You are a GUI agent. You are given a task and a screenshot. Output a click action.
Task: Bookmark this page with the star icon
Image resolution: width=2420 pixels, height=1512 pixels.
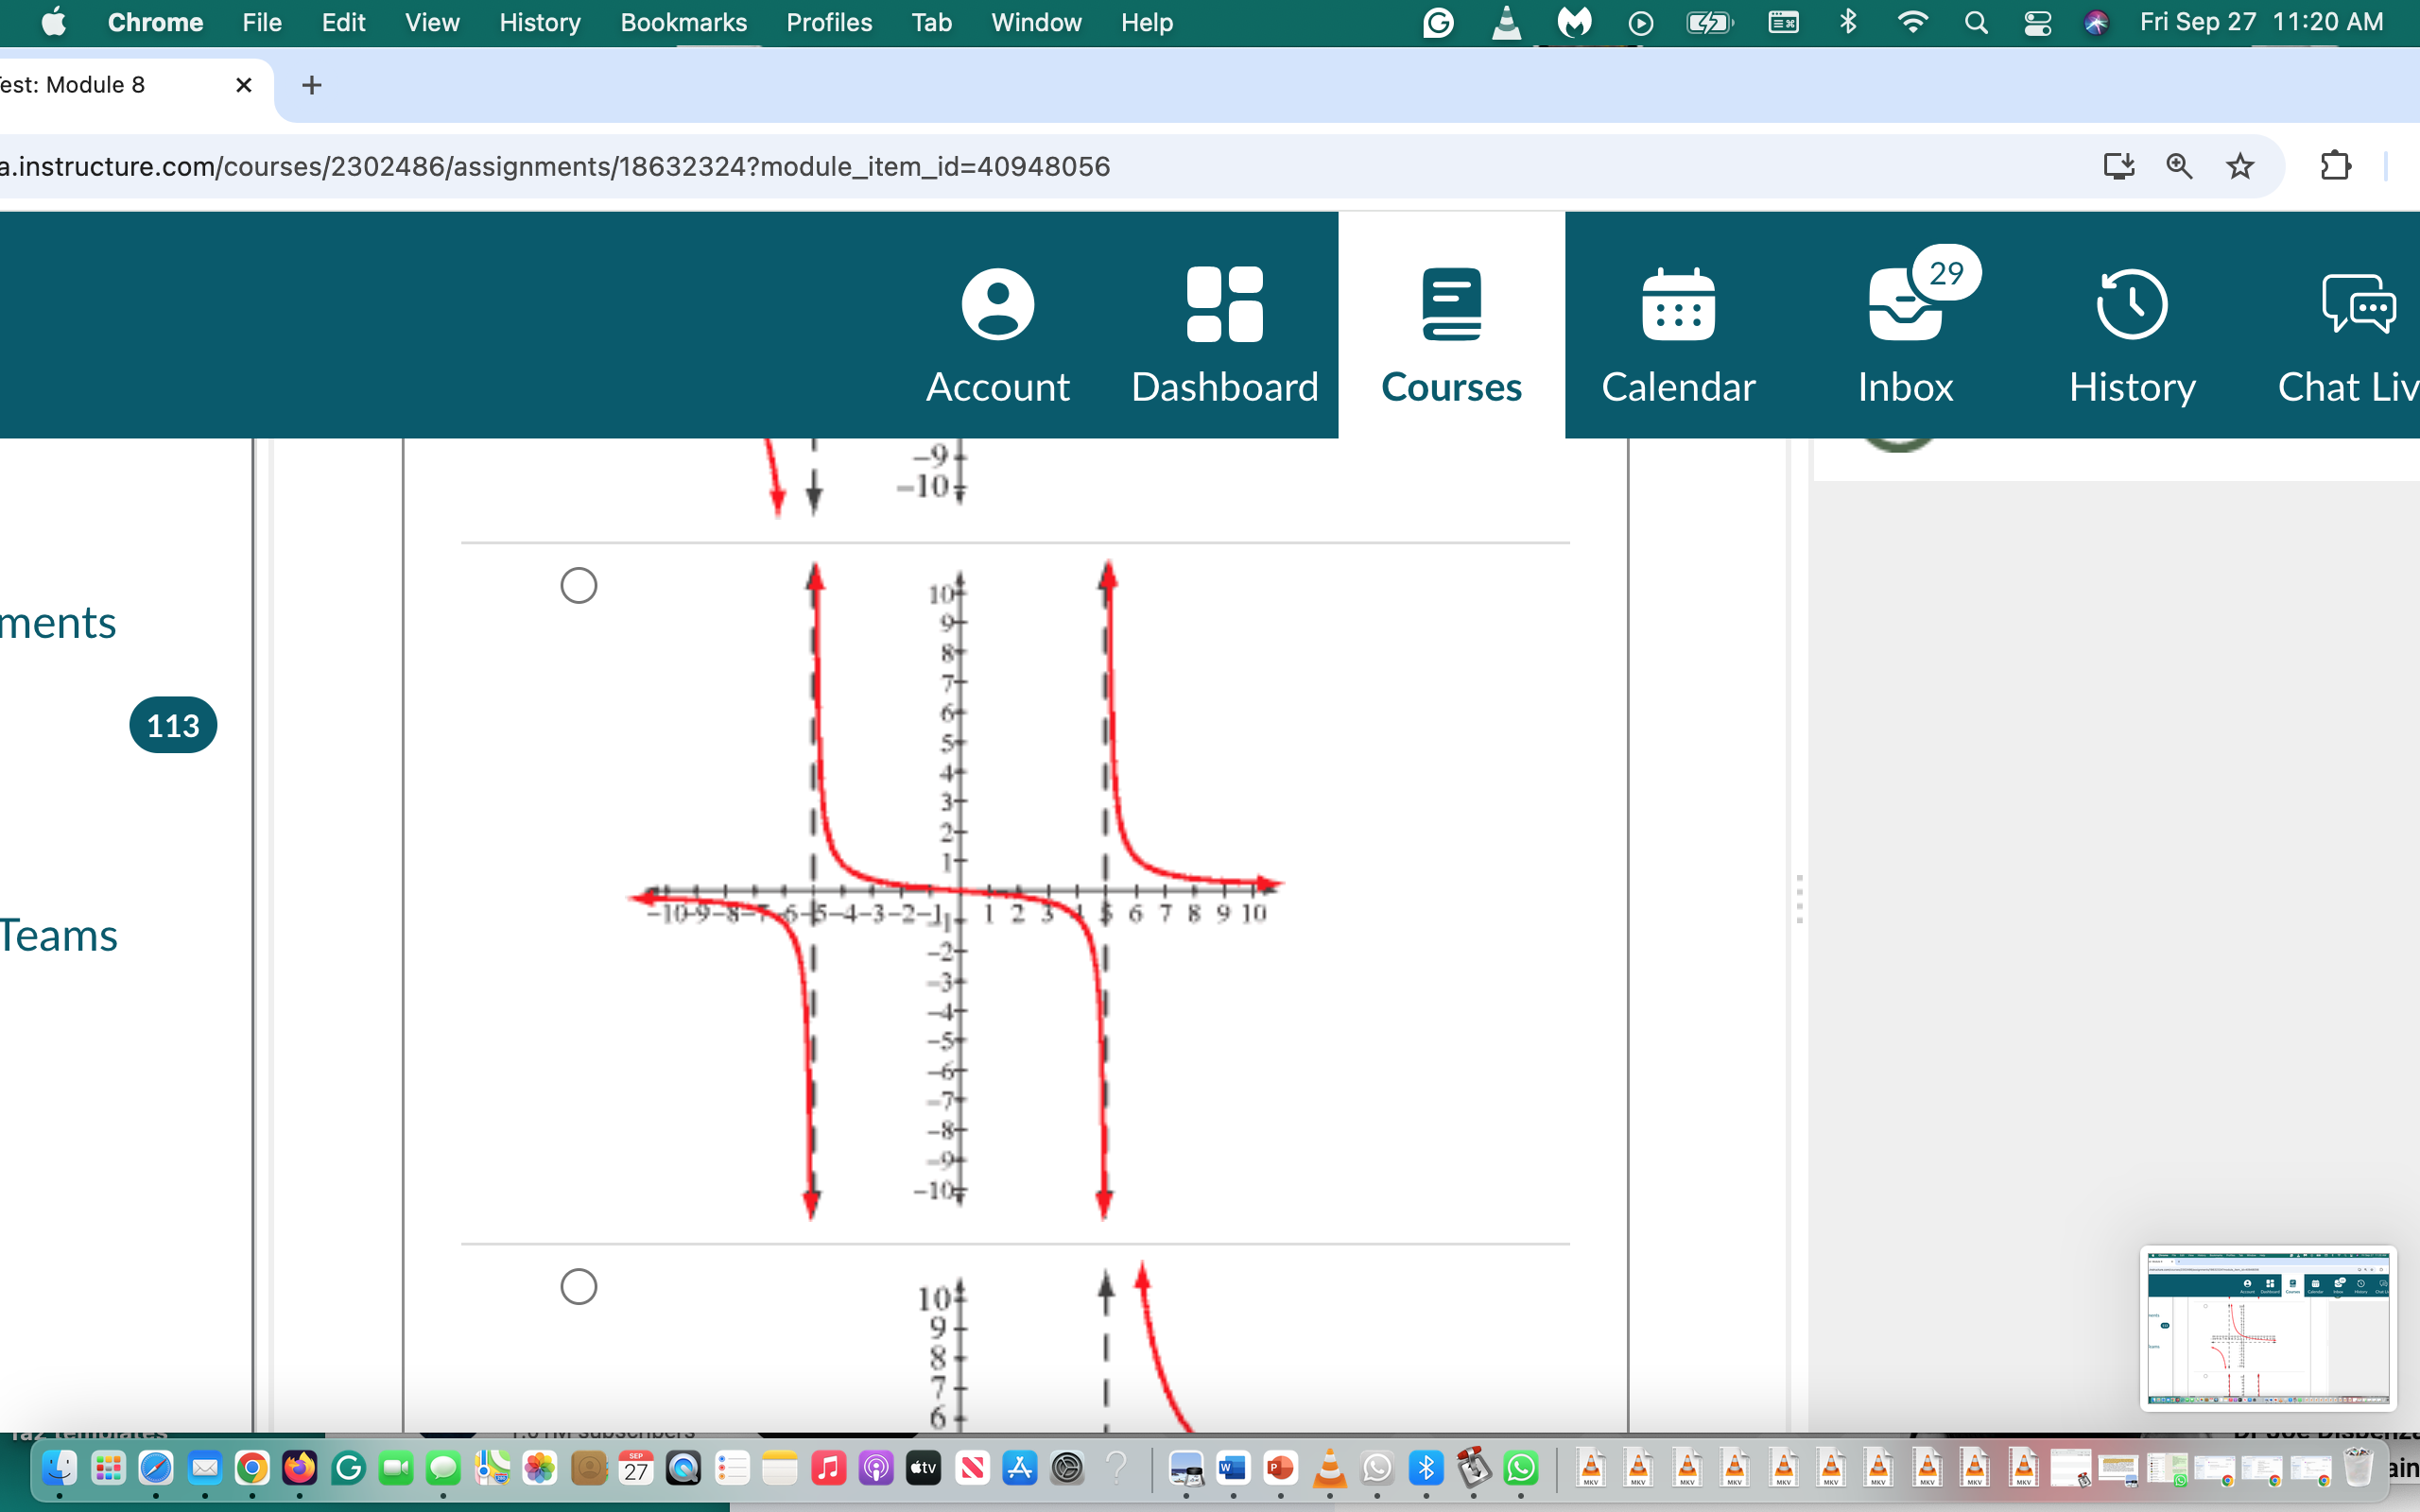point(2240,166)
